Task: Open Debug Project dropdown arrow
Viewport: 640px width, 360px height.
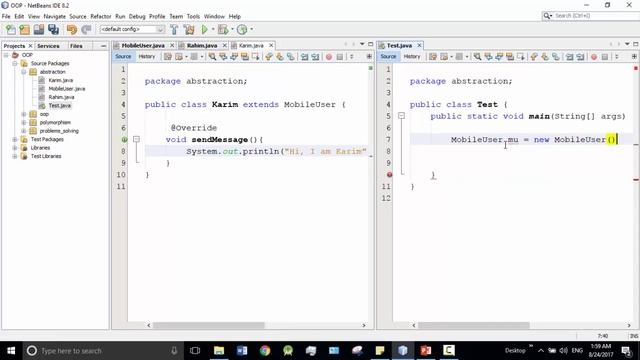Action: tap(232, 29)
